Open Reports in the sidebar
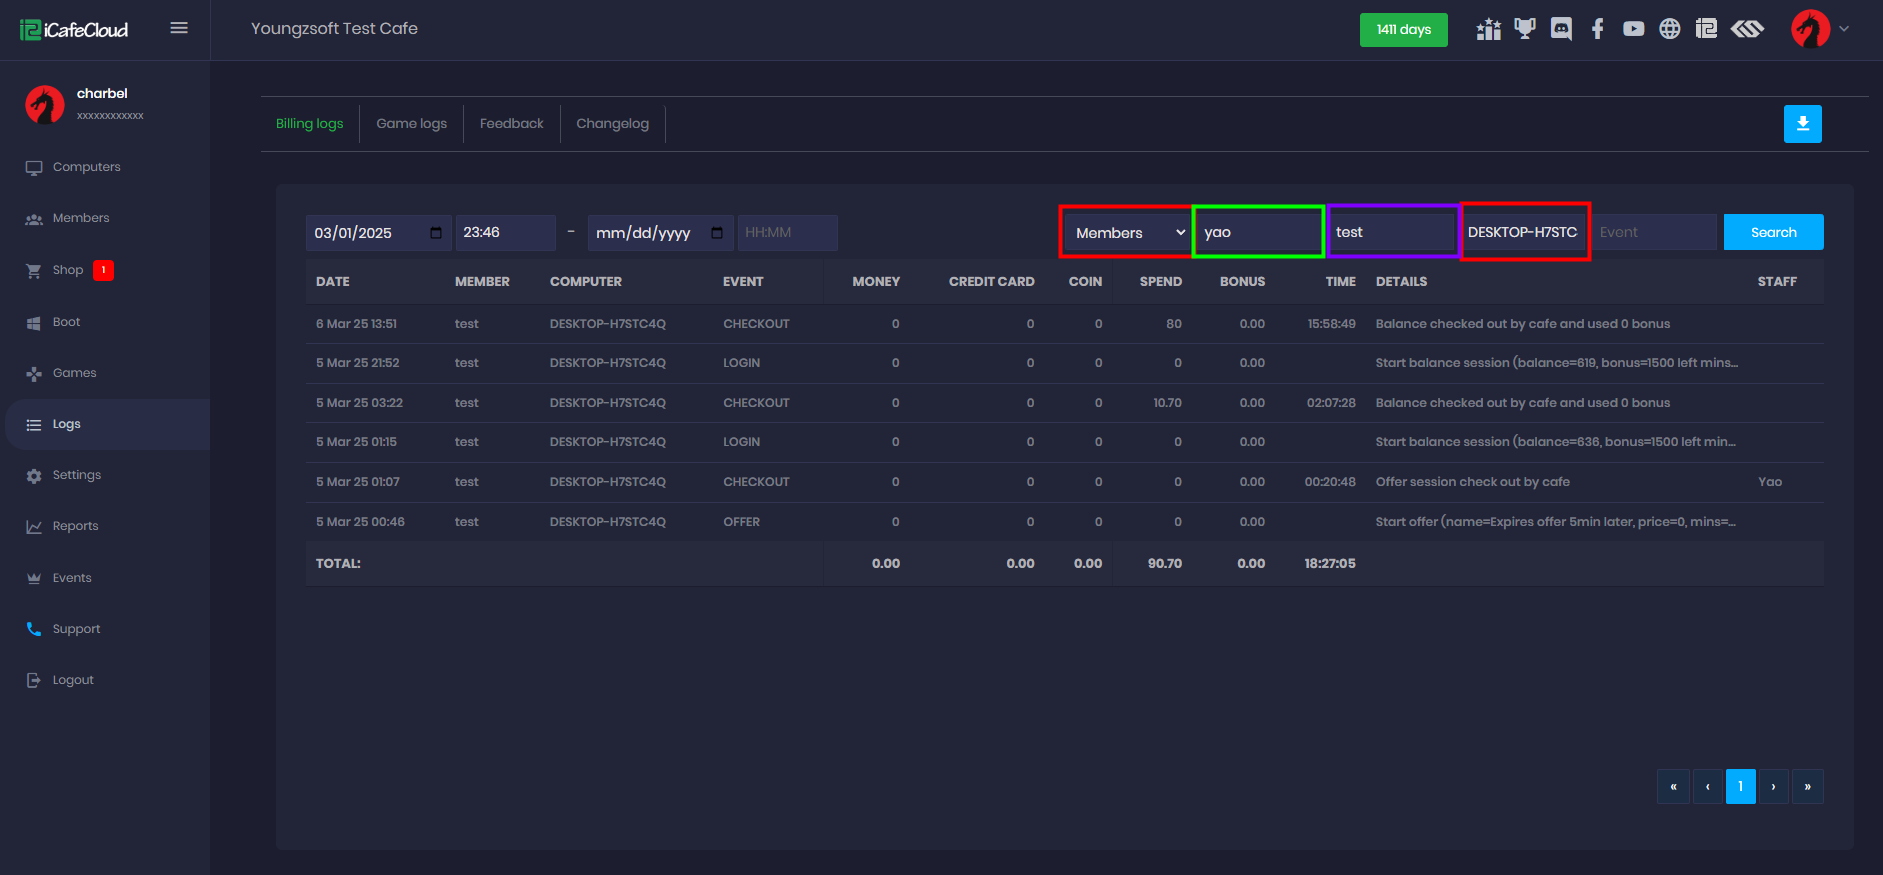Screen dimensions: 1883x875 [x=75, y=526]
